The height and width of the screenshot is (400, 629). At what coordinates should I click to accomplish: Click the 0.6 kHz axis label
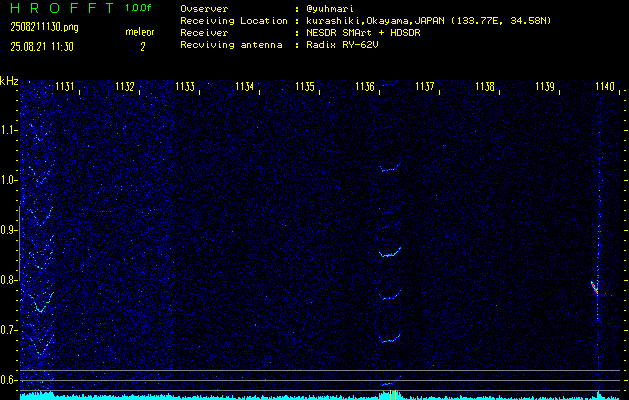pos(8,380)
